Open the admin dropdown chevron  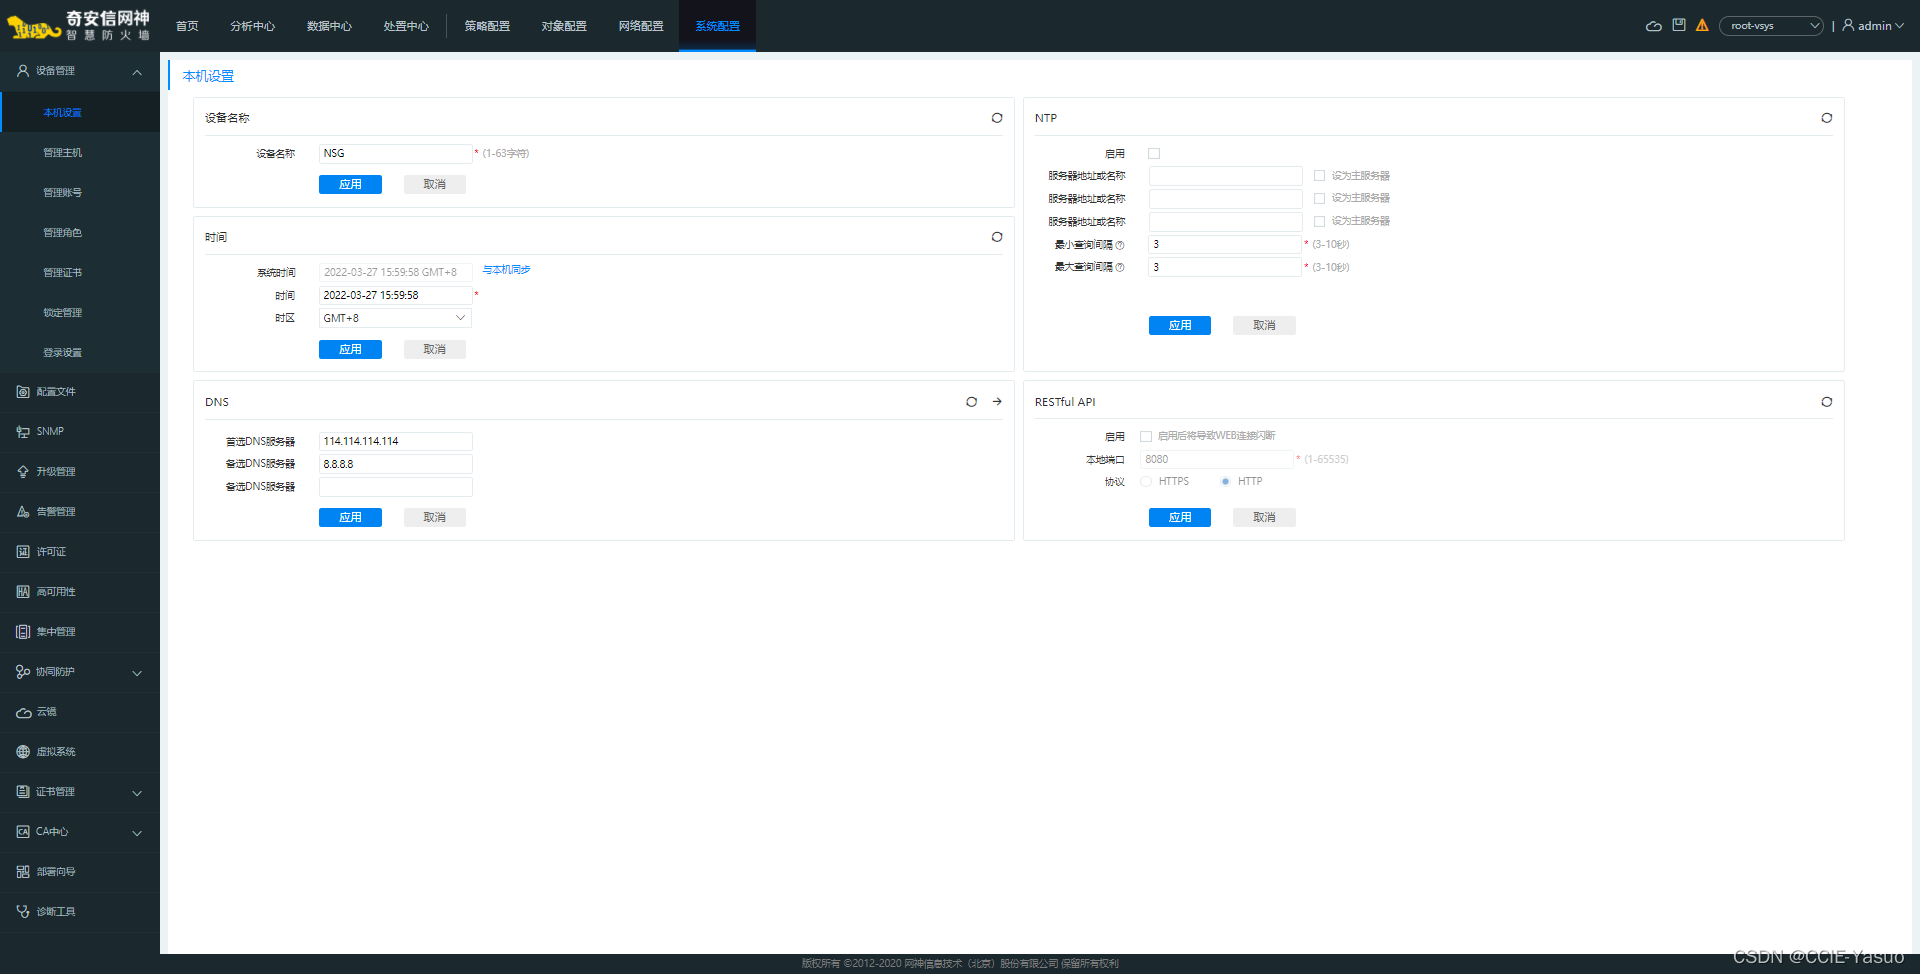click(x=1899, y=26)
